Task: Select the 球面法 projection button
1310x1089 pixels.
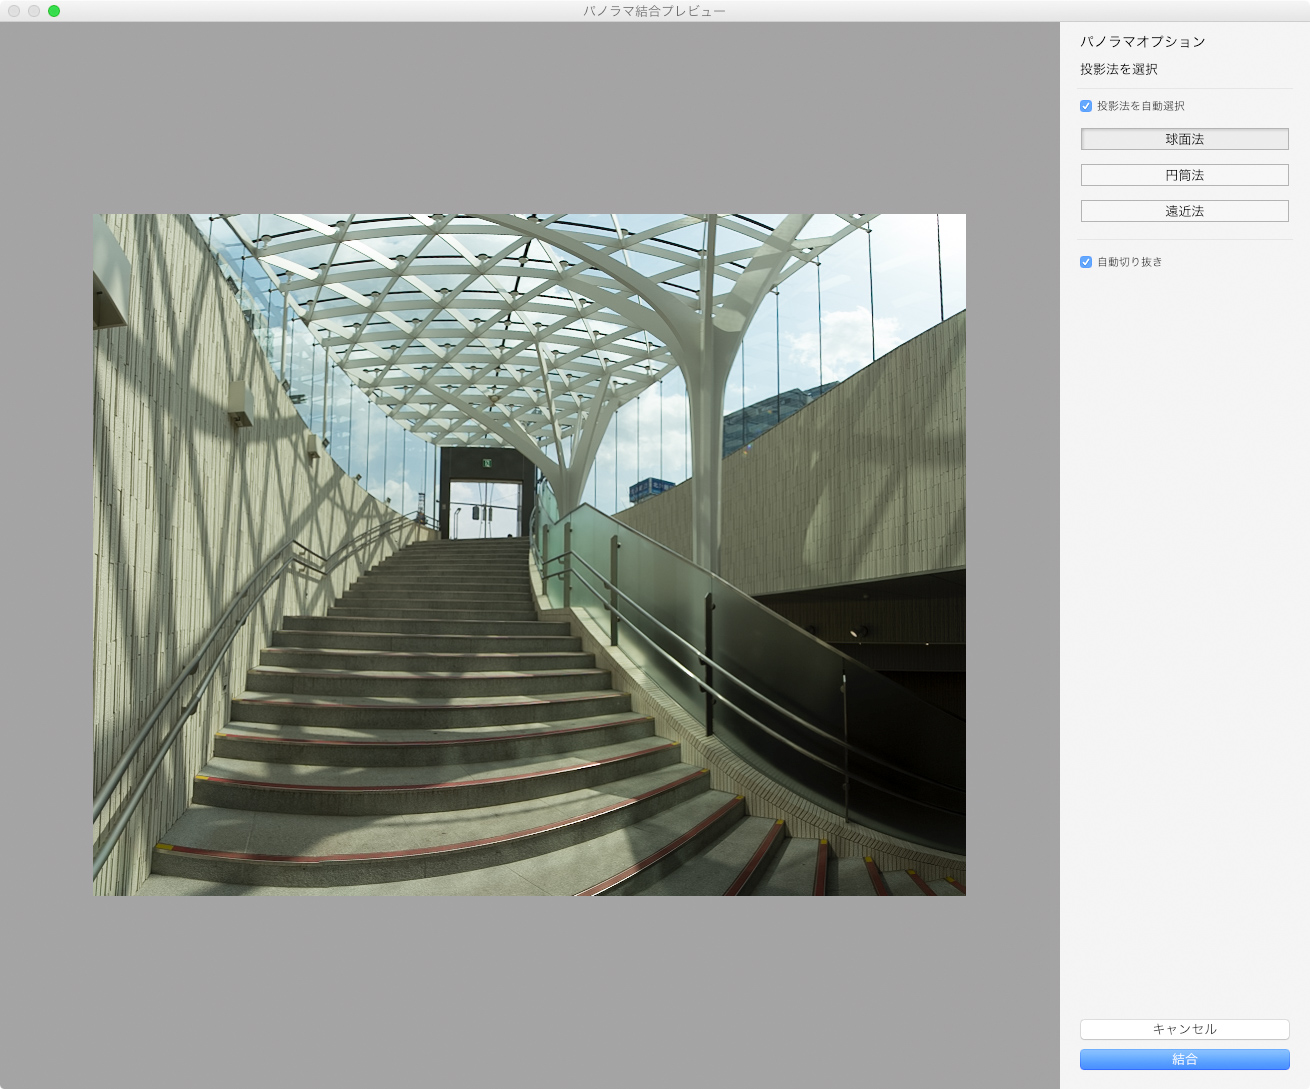Action: 1185,139
